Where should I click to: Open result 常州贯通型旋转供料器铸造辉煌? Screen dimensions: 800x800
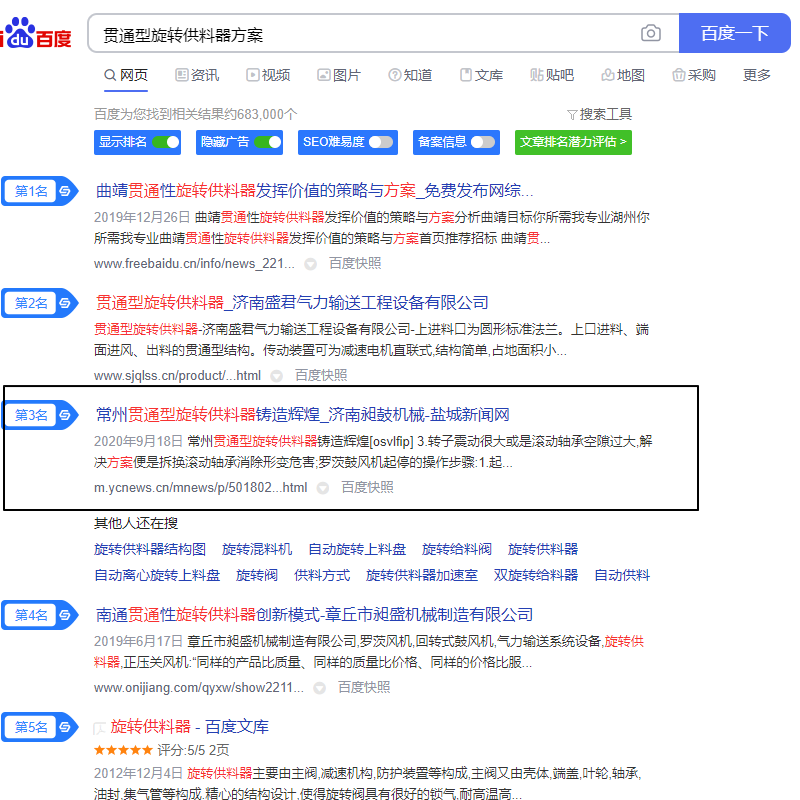click(x=303, y=415)
